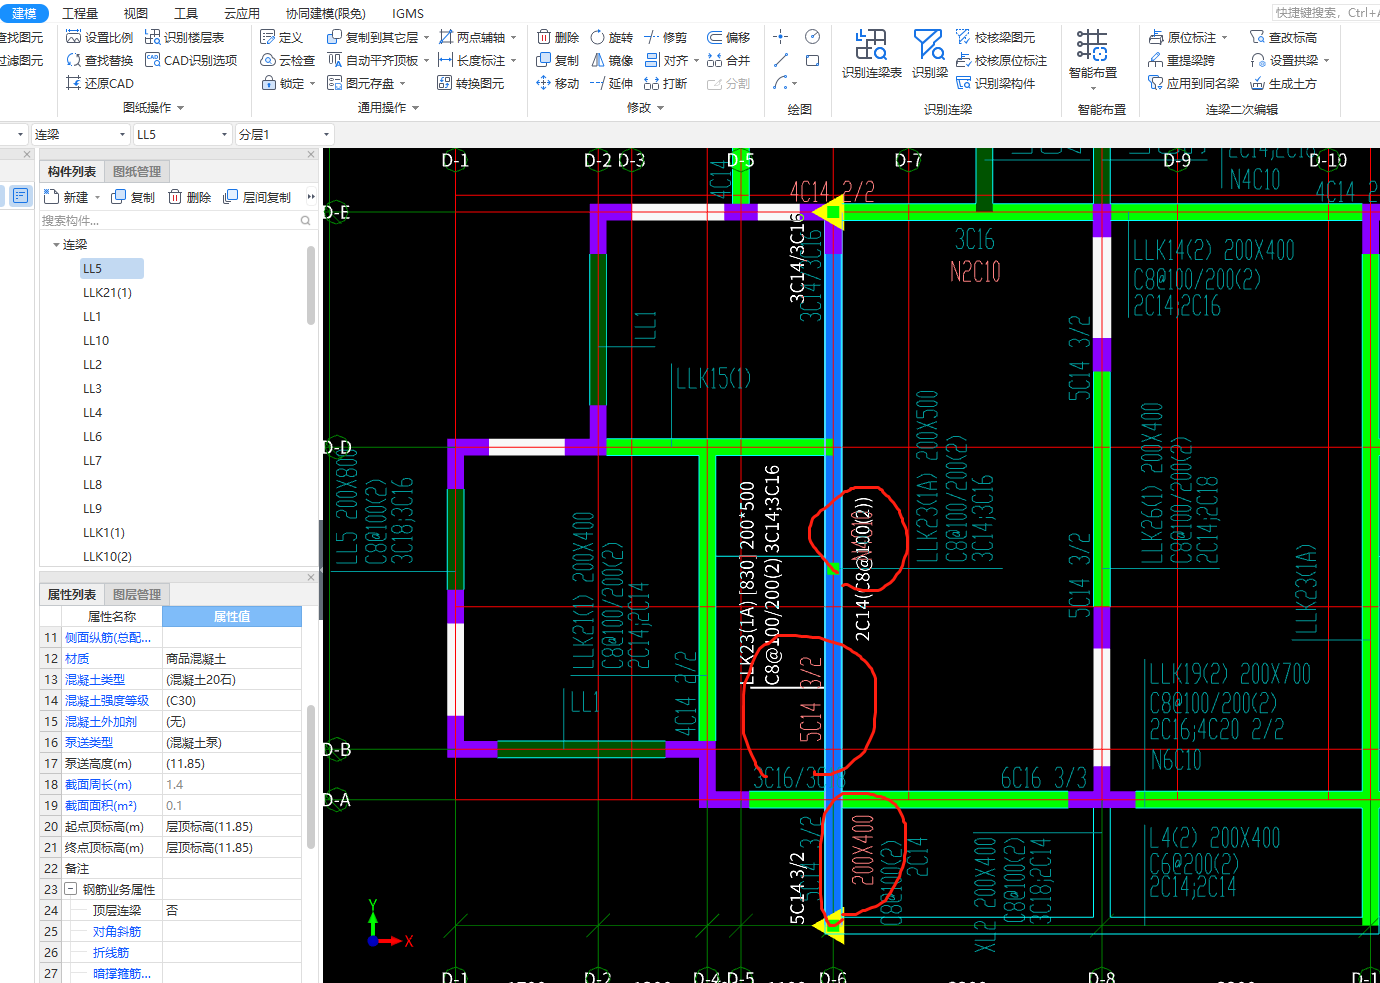Click the 快捷键搜索 field

click(x=1326, y=13)
